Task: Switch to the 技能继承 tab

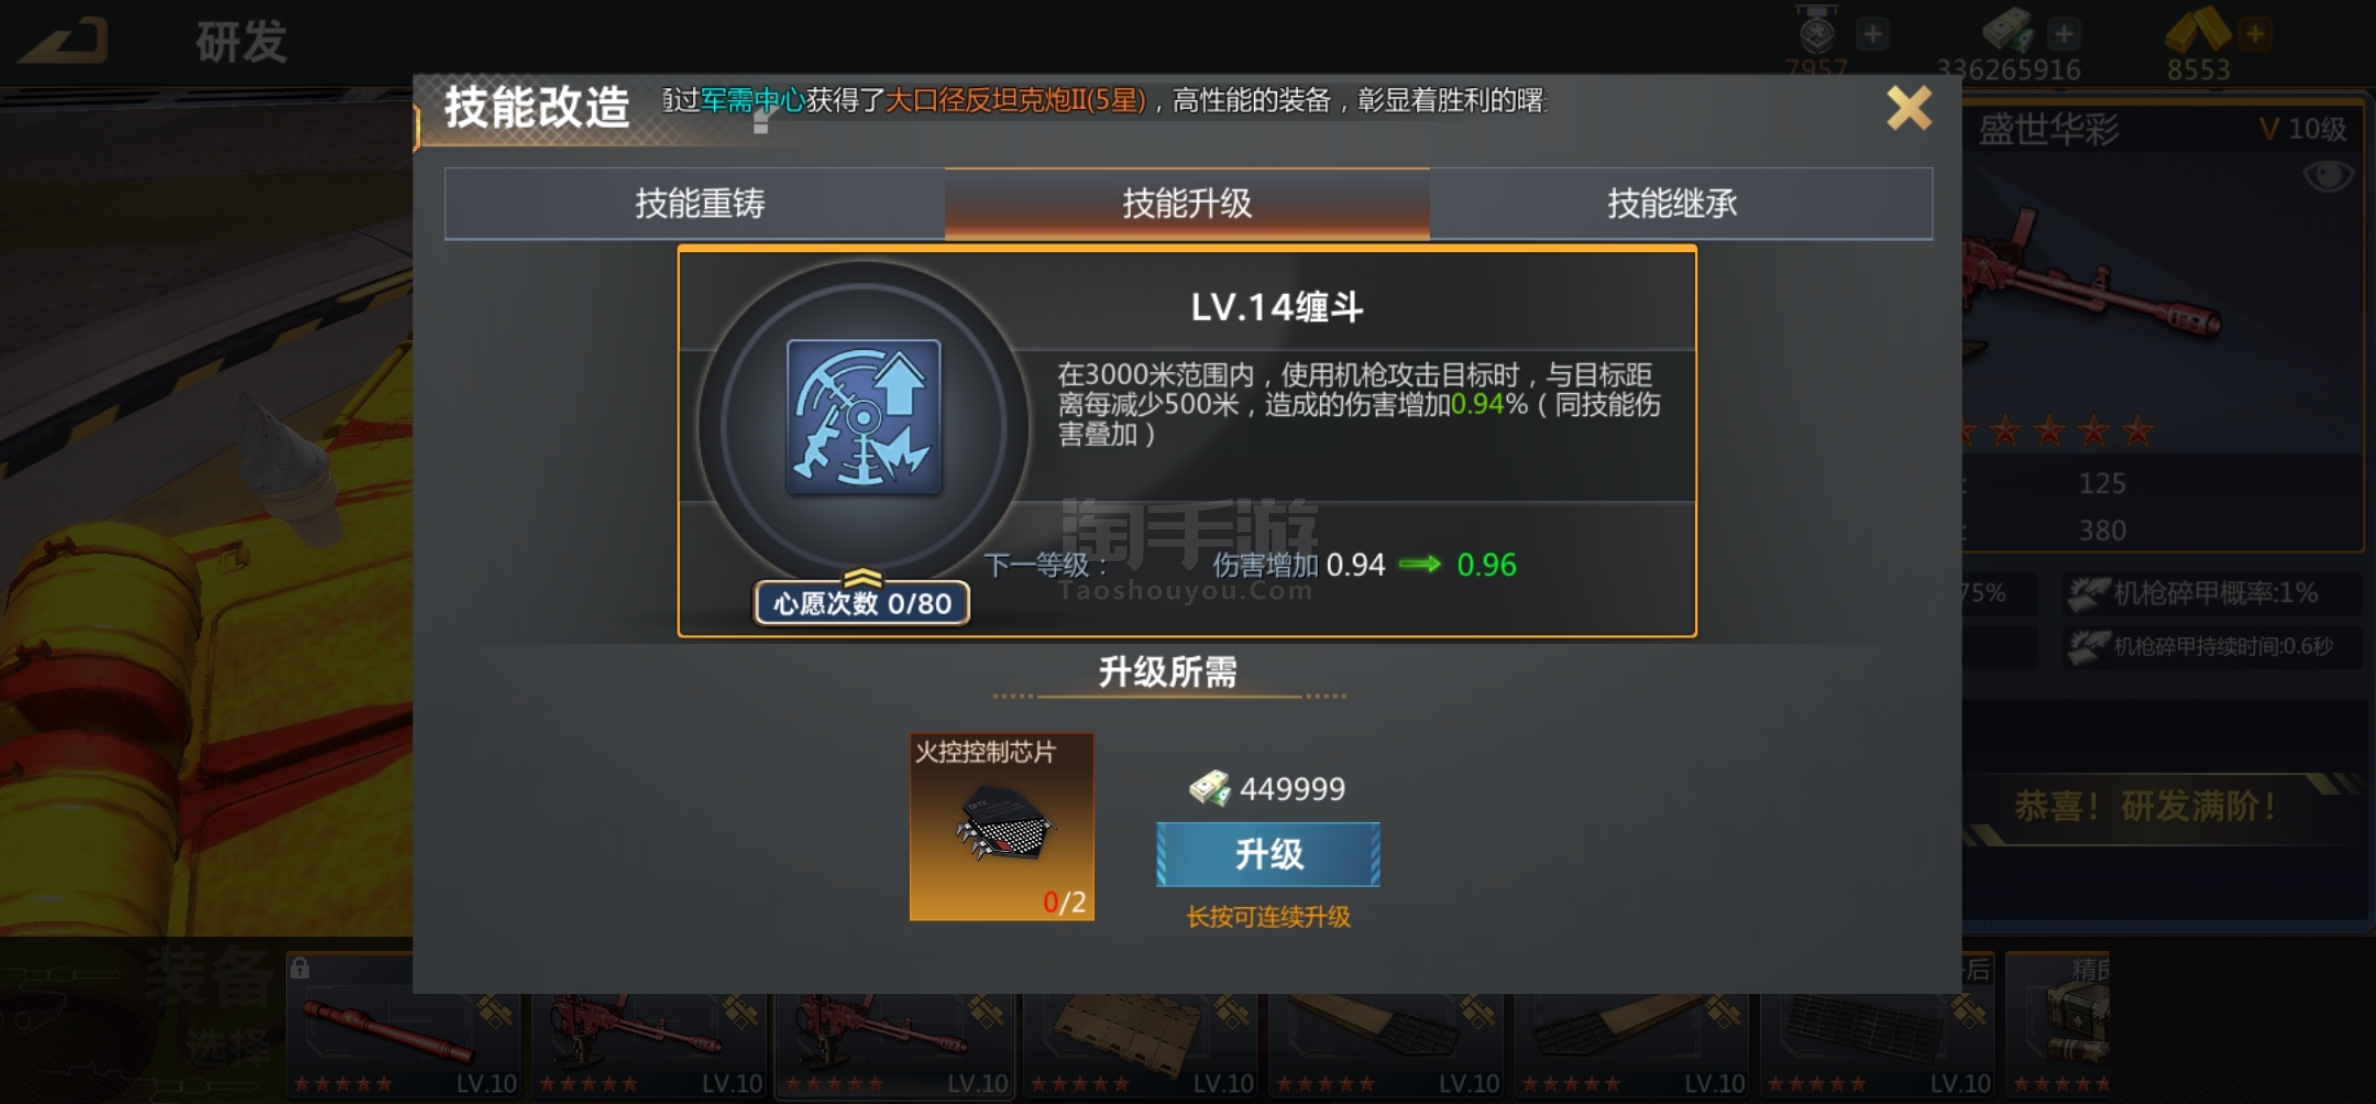Action: (x=1672, y=204)
